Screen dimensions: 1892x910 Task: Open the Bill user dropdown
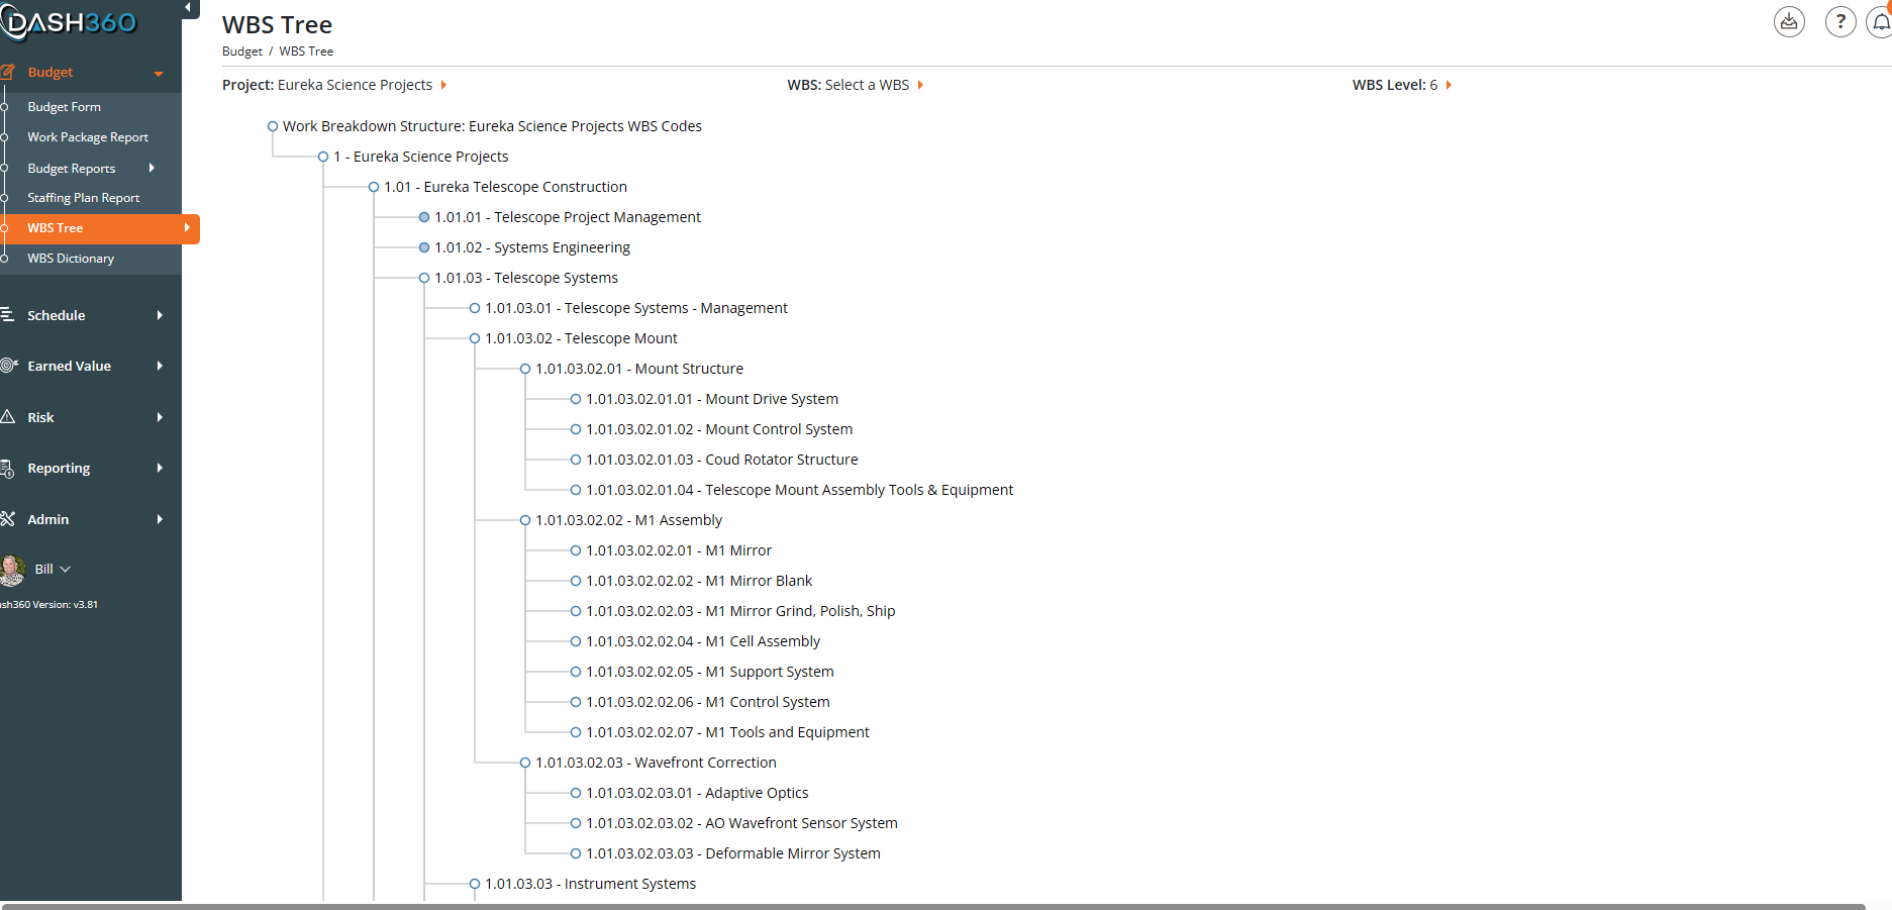53,569
